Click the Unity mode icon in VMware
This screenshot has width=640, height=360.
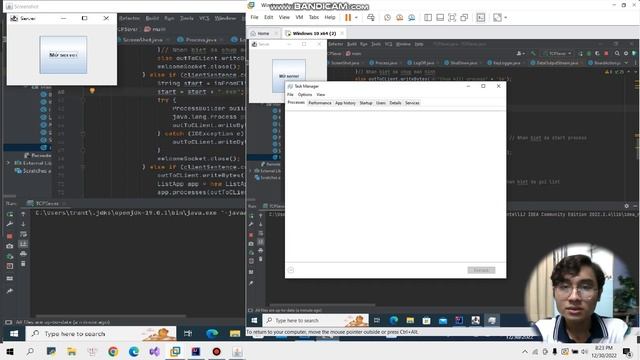click(x=464, y=18)
